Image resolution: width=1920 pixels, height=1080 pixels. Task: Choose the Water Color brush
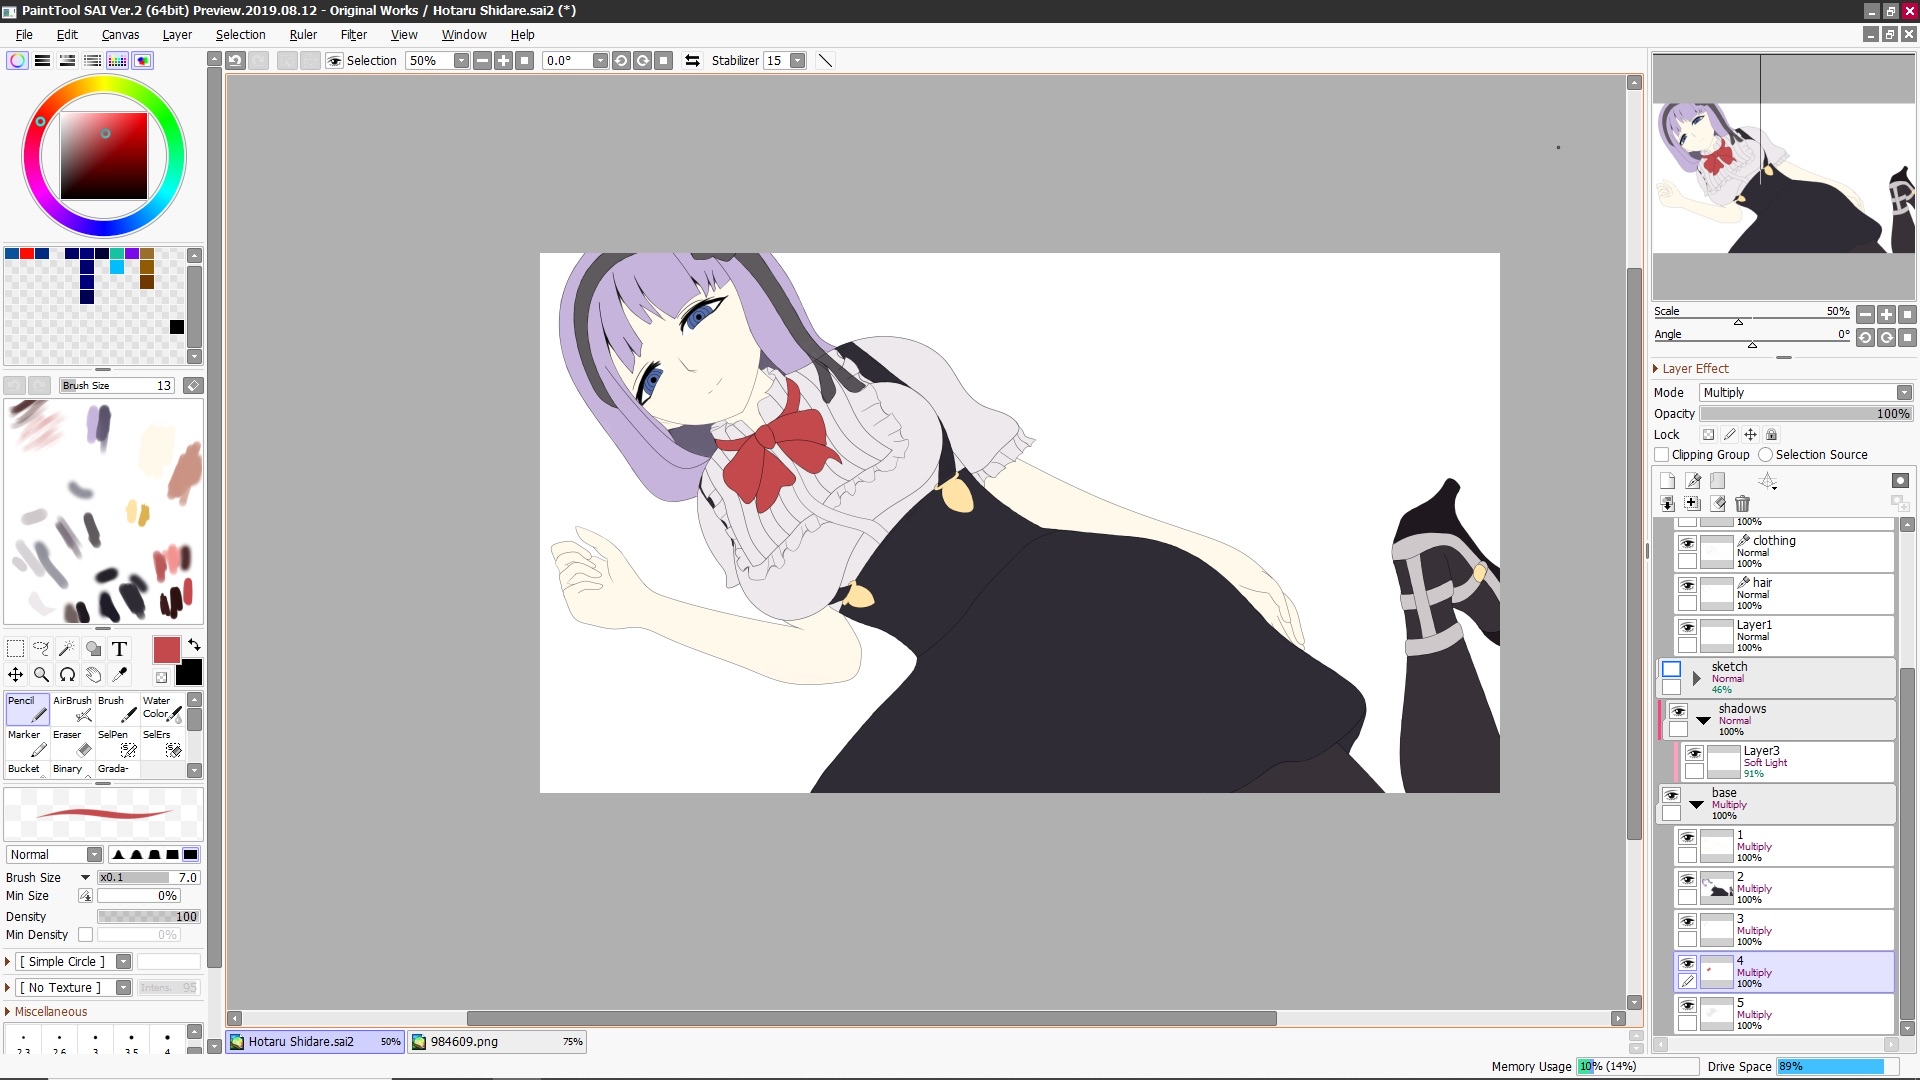coord(162,709)
